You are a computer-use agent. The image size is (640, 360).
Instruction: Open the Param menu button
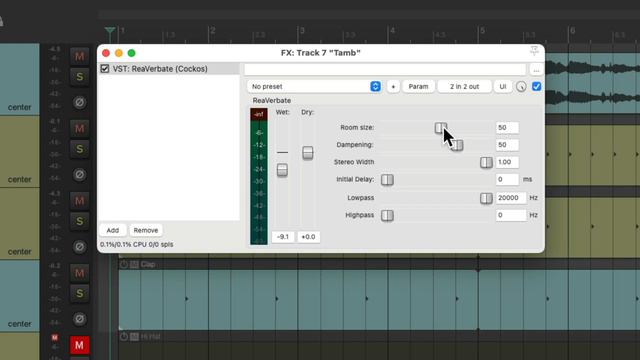[x=418, y=87]
